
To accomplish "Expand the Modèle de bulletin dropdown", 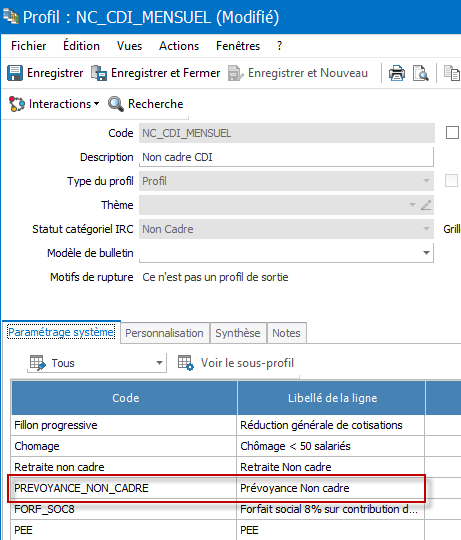I will (x=426, y=253).
